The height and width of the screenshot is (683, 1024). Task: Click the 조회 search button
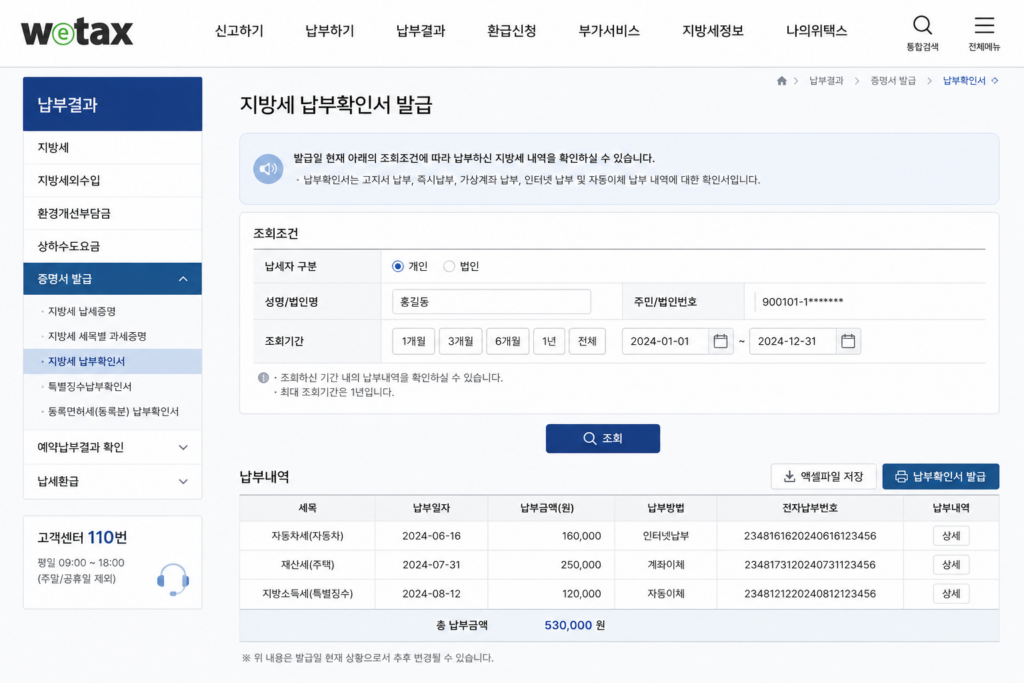(x=603, y=438)
